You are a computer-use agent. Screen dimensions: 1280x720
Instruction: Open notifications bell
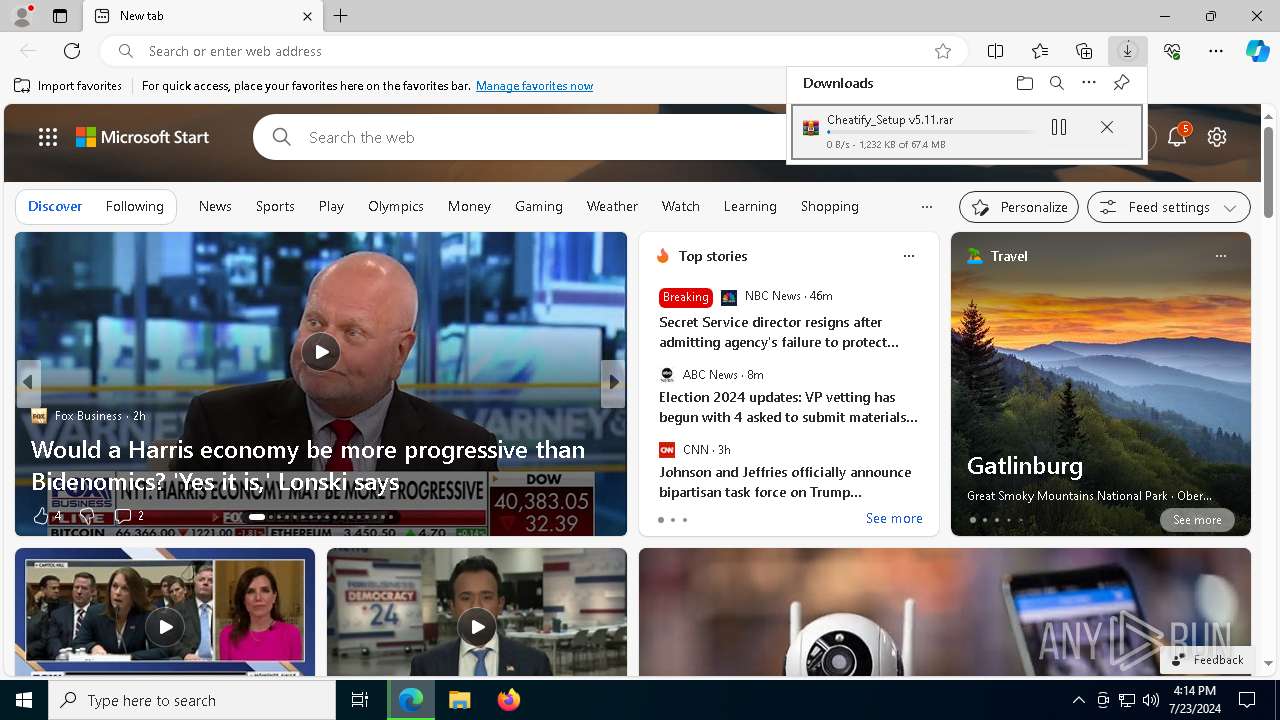click(x=1177, y=137)
